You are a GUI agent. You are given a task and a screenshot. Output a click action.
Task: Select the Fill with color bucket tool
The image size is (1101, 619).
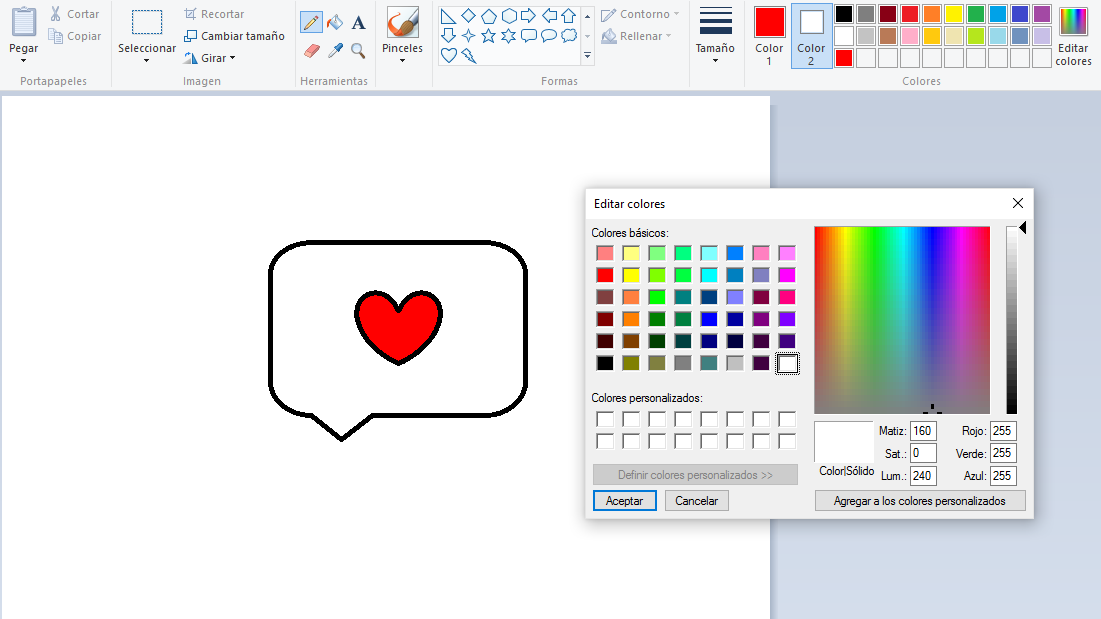[x=335, y=21]
